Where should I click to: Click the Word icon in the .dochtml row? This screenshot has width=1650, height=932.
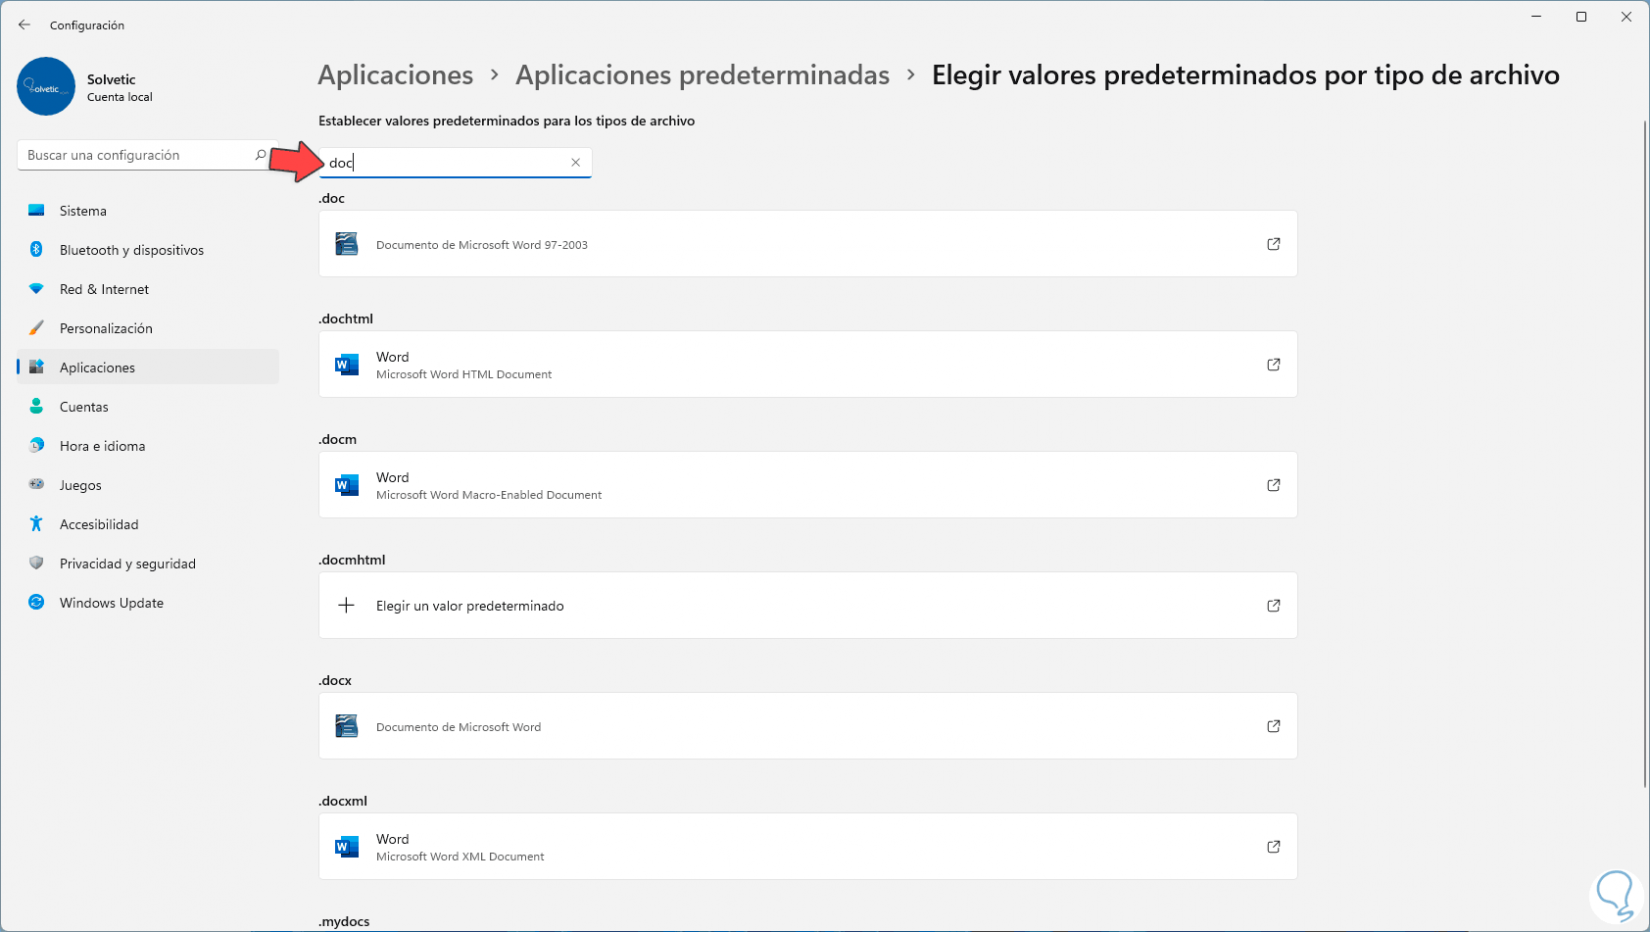click(x=346, y=365)
